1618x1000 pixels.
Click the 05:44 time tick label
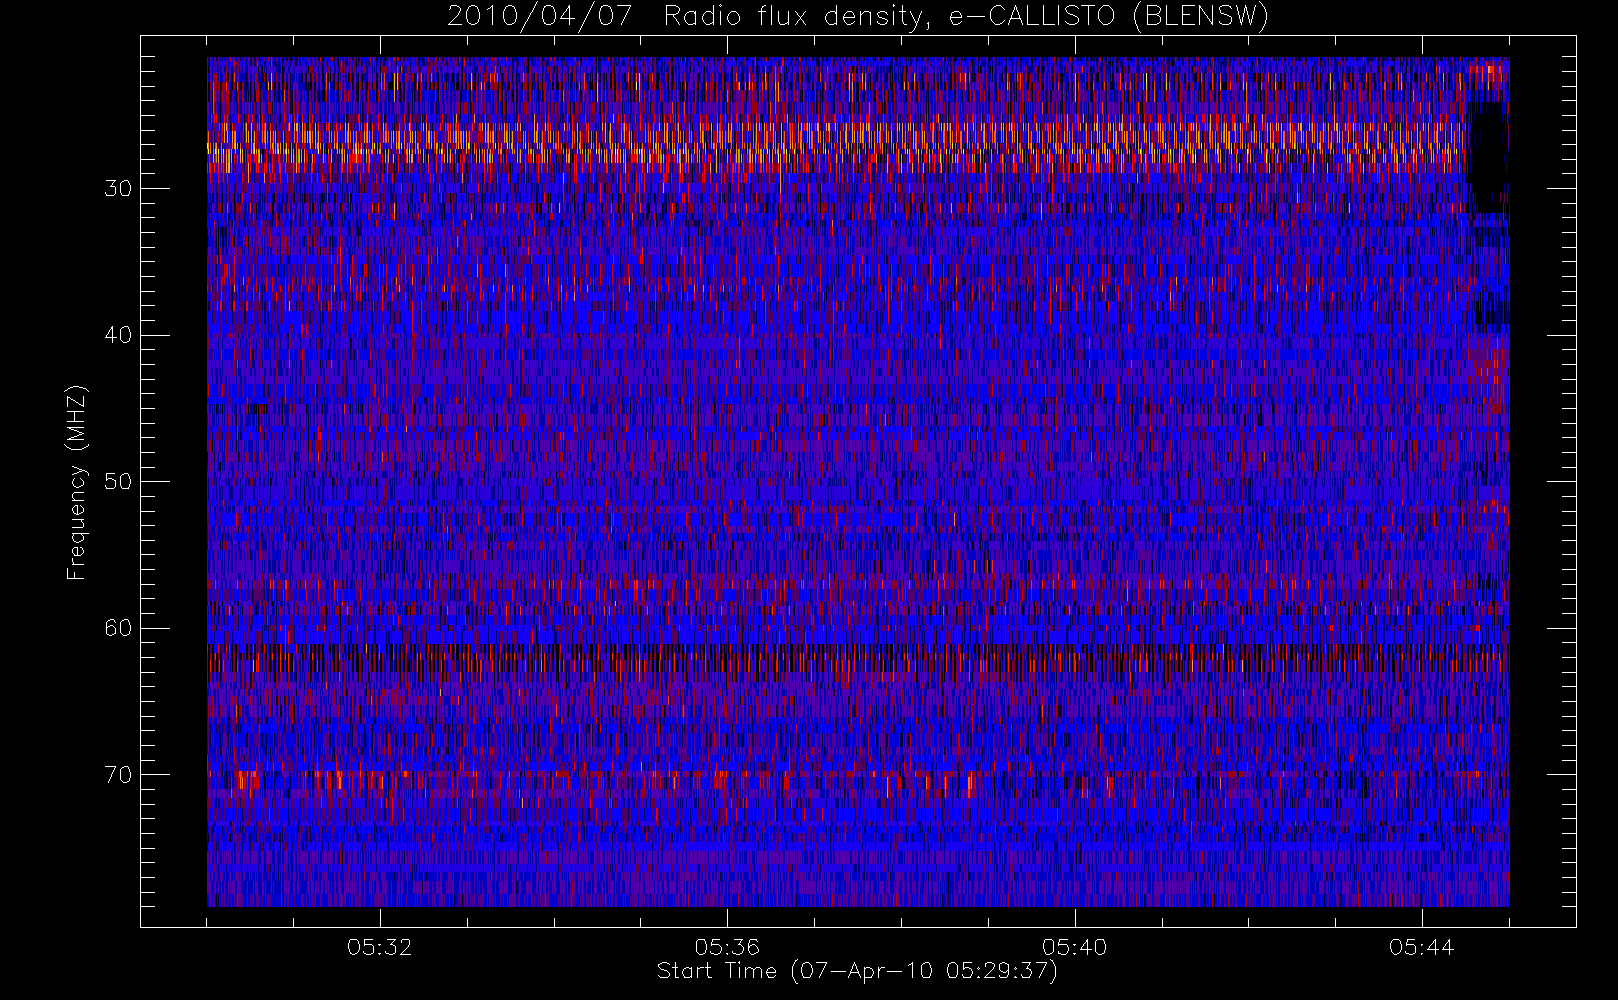point(1421,947)
